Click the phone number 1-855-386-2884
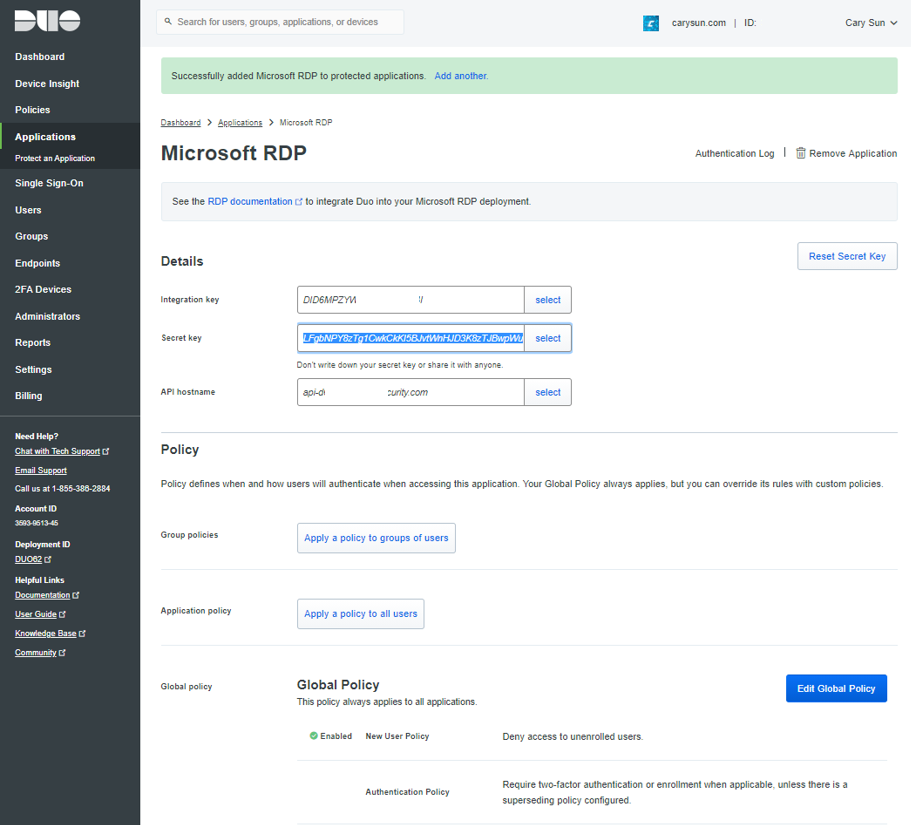This screenshot has height=825, width=911. (x=81, y=489)
